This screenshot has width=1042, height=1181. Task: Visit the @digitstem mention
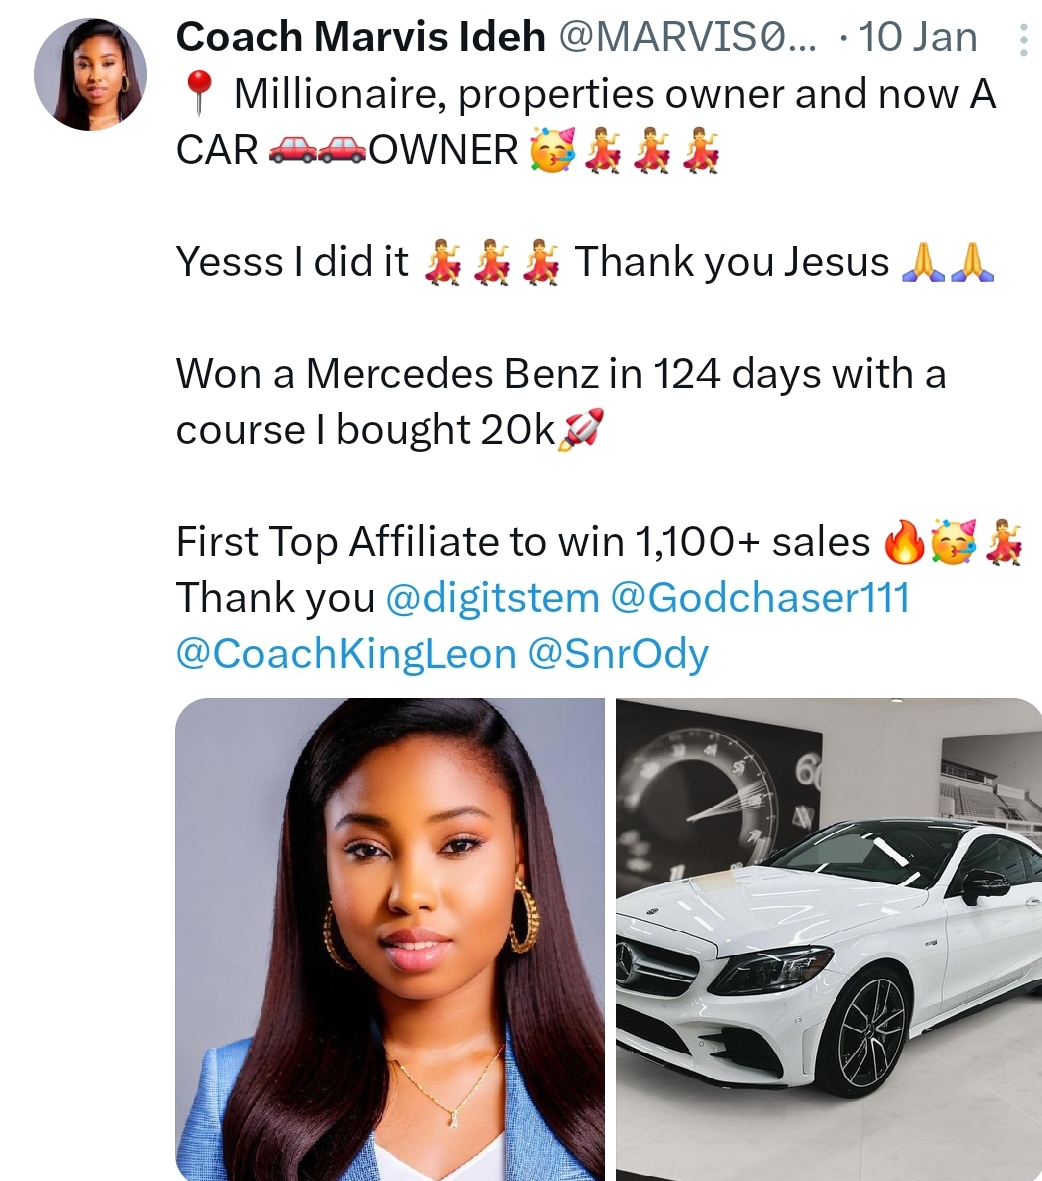tap(491, 598)
